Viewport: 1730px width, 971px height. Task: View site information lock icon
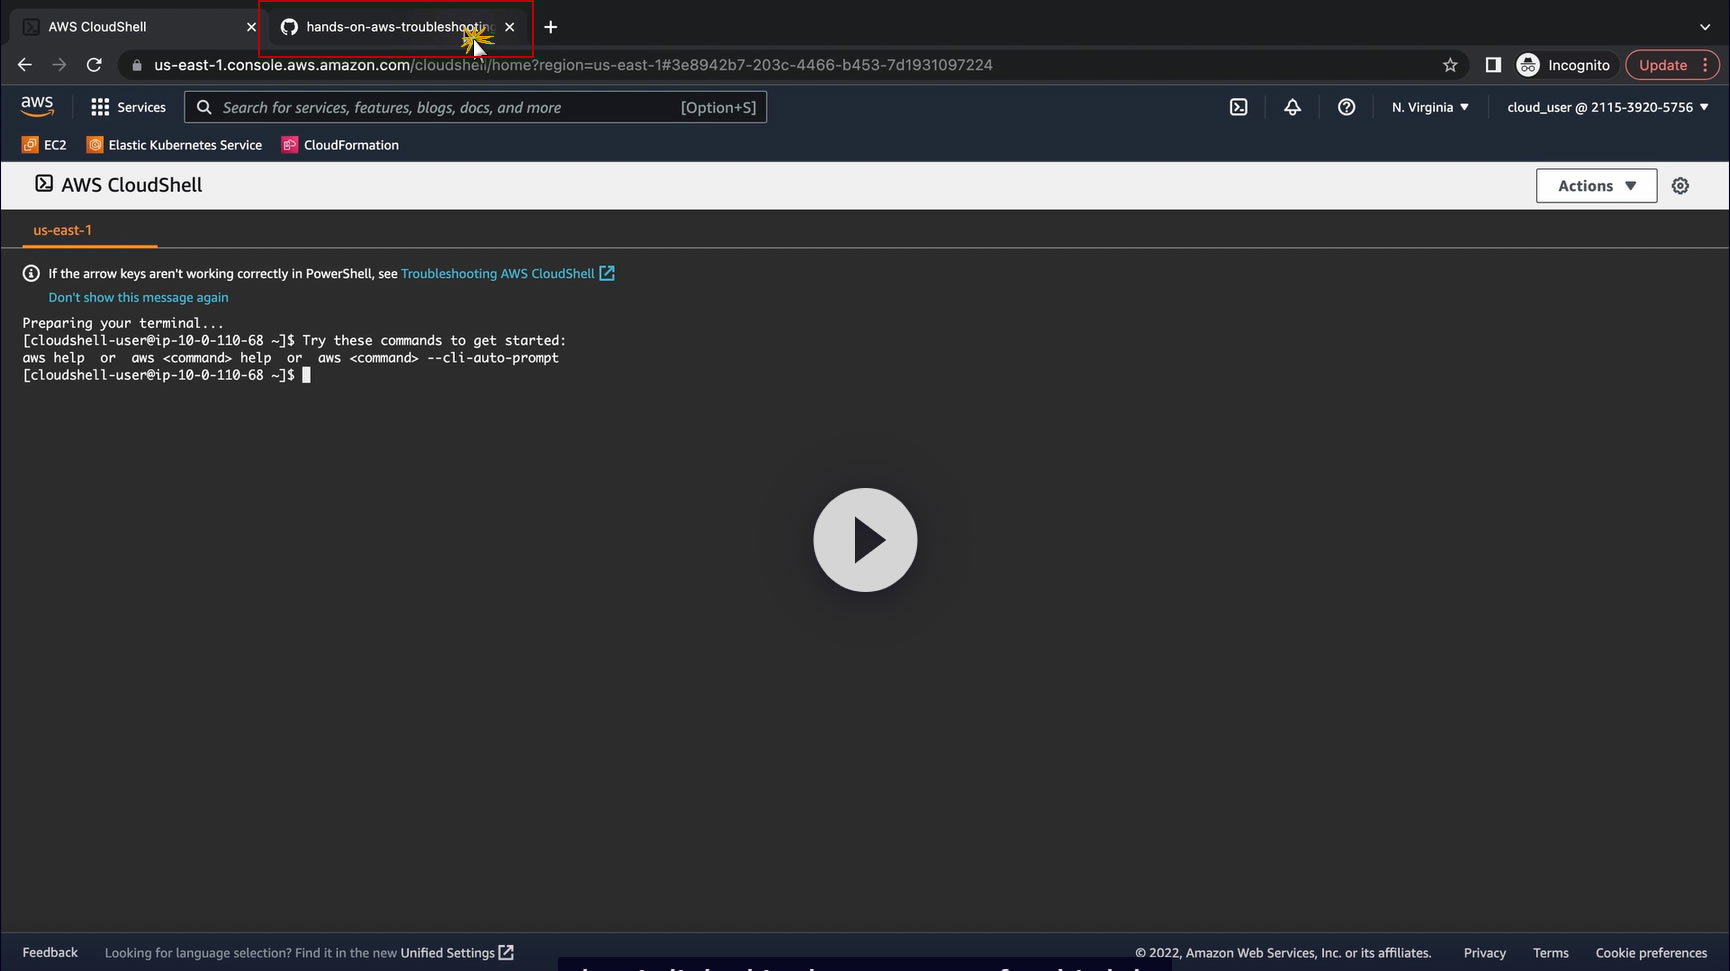[137, 65]
